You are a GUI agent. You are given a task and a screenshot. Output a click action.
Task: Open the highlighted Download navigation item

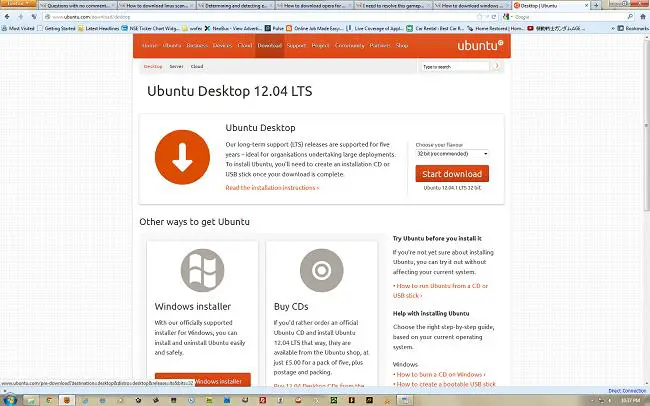pos(269,46)
